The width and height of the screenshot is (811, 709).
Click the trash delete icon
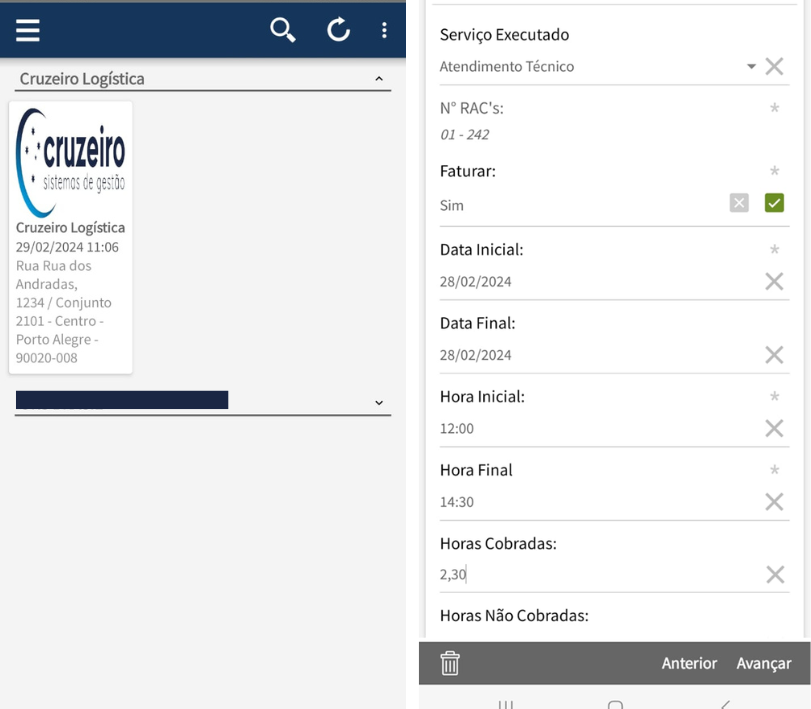pos(451,663)
